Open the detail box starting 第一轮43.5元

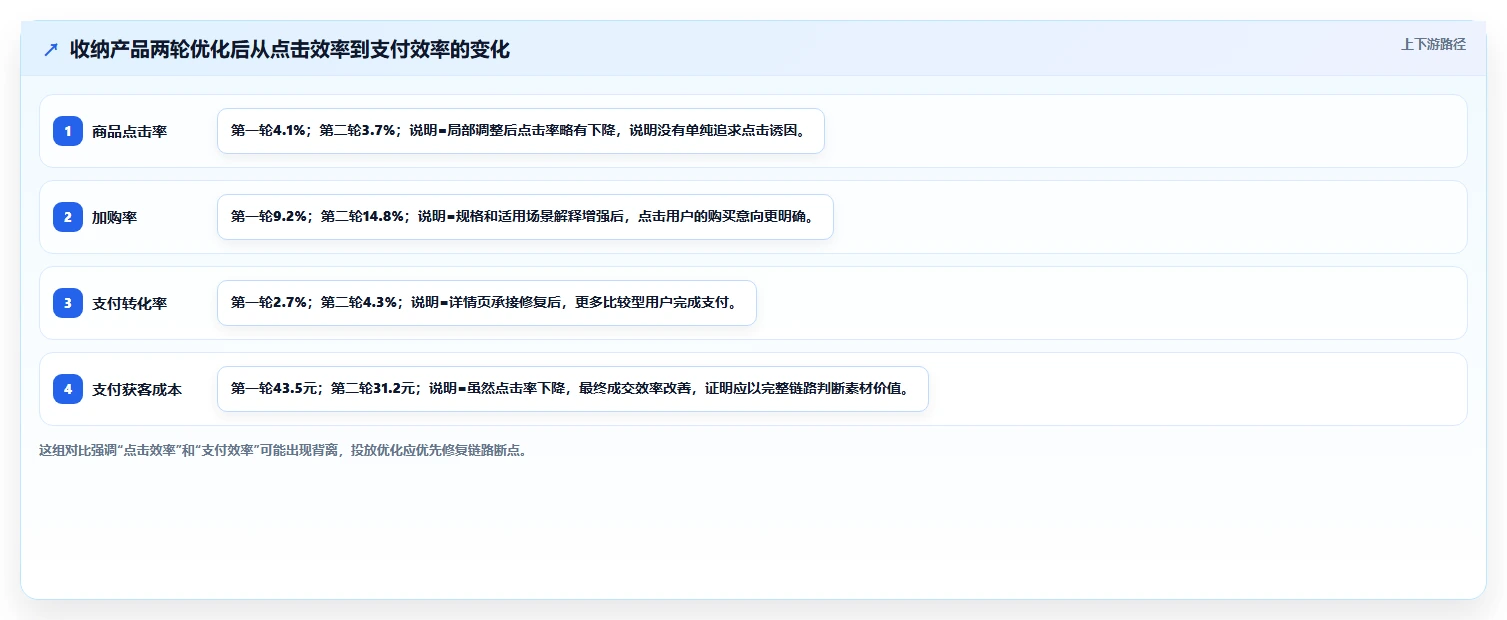(573, 389)
